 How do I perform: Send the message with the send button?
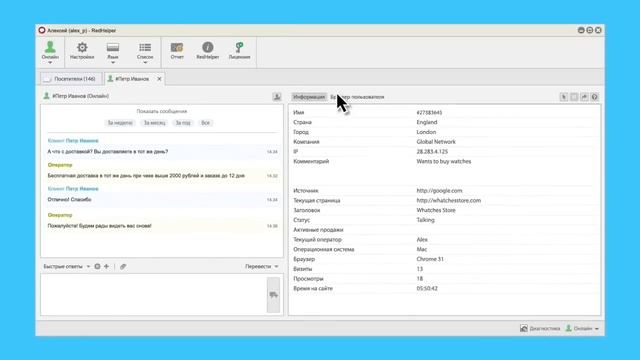[x=273, y=295]
